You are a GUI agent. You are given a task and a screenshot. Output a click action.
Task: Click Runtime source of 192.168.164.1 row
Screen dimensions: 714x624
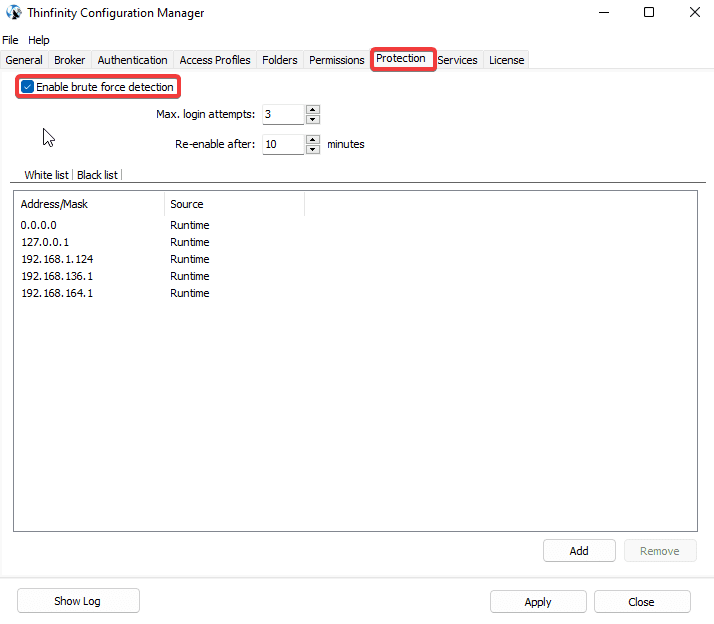tap(190, 293)
